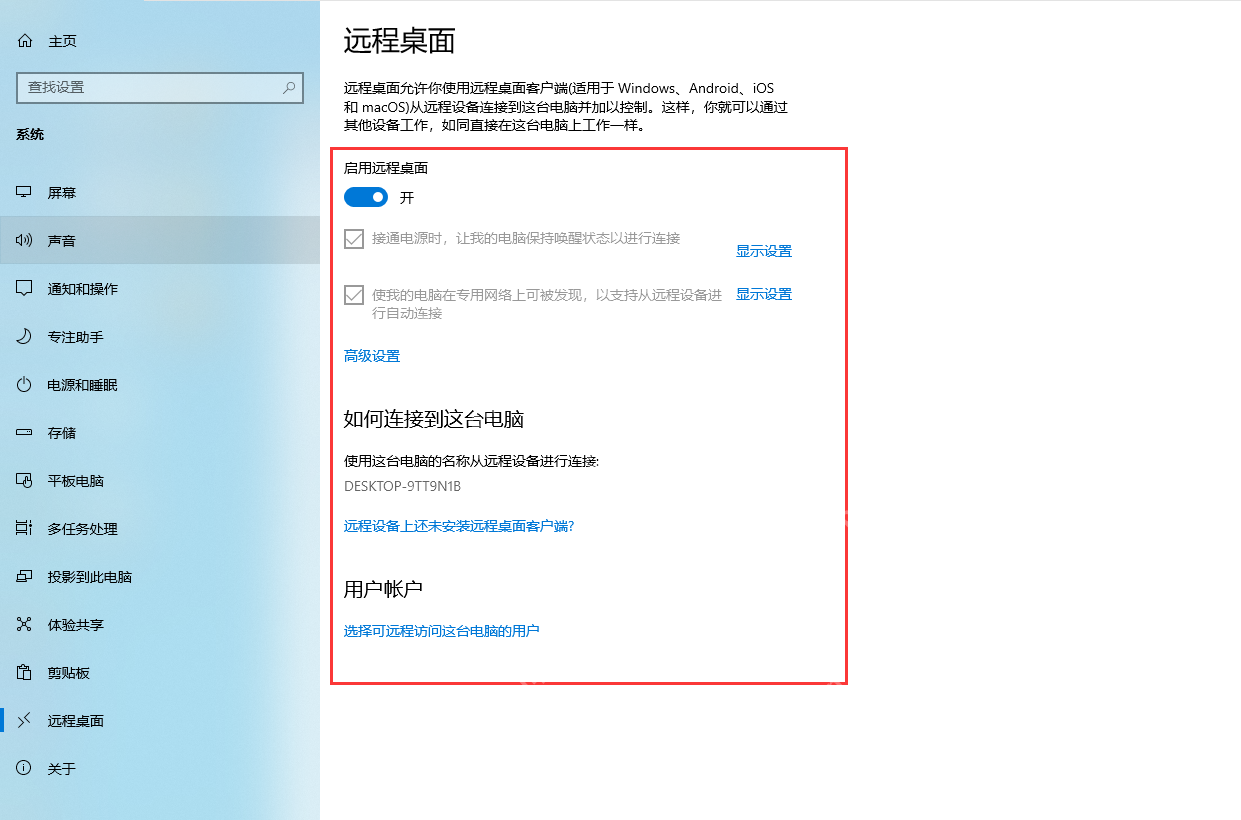Turn off the 启用远程桌面 switch
This screenshot has height=820, width=1241.
point(366,198)
